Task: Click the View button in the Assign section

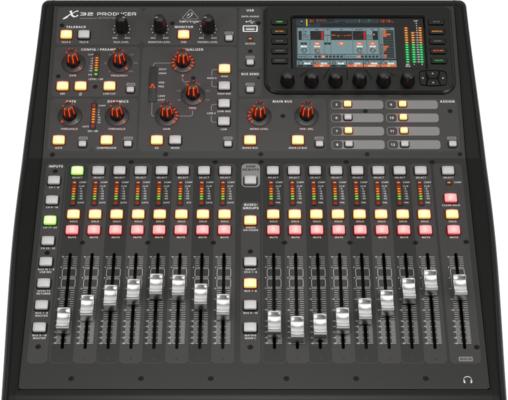Action: [452, 144]
